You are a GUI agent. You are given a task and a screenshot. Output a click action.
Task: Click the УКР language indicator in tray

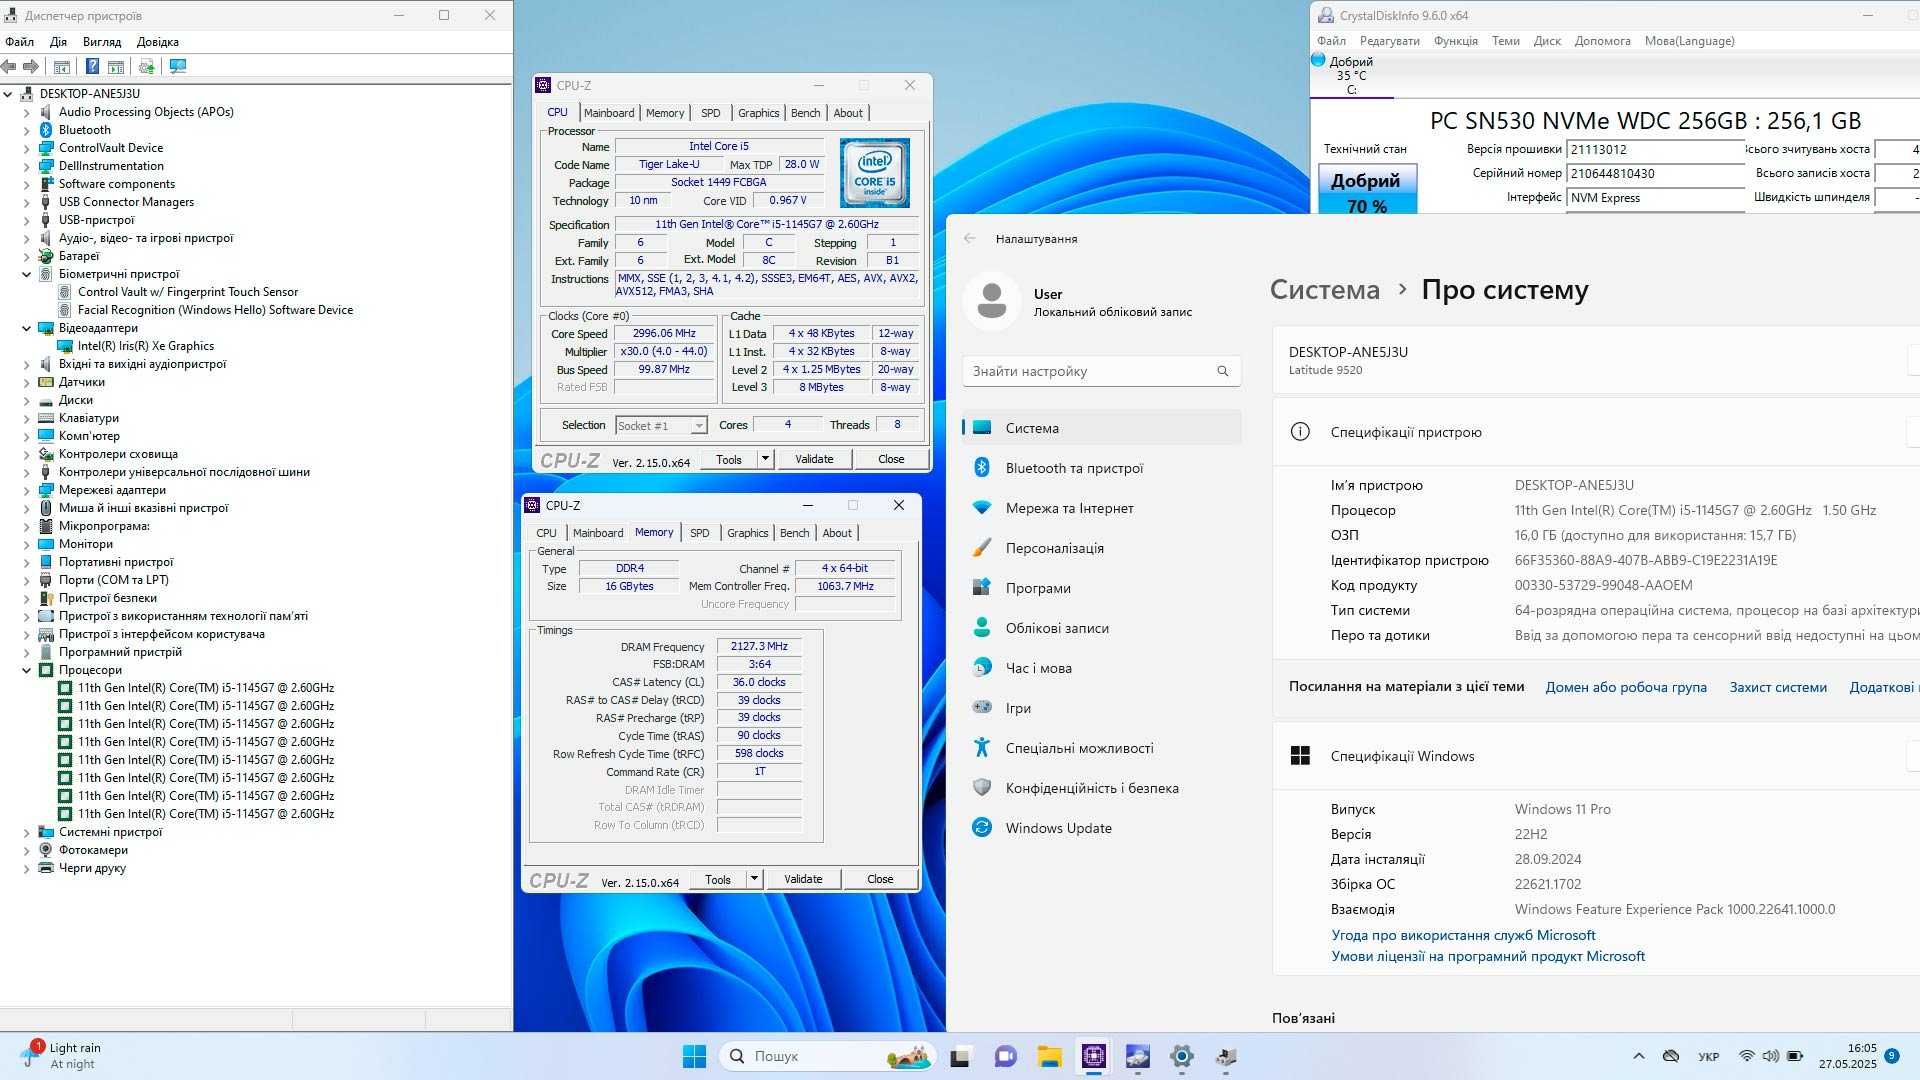tap(1708, 1056)
